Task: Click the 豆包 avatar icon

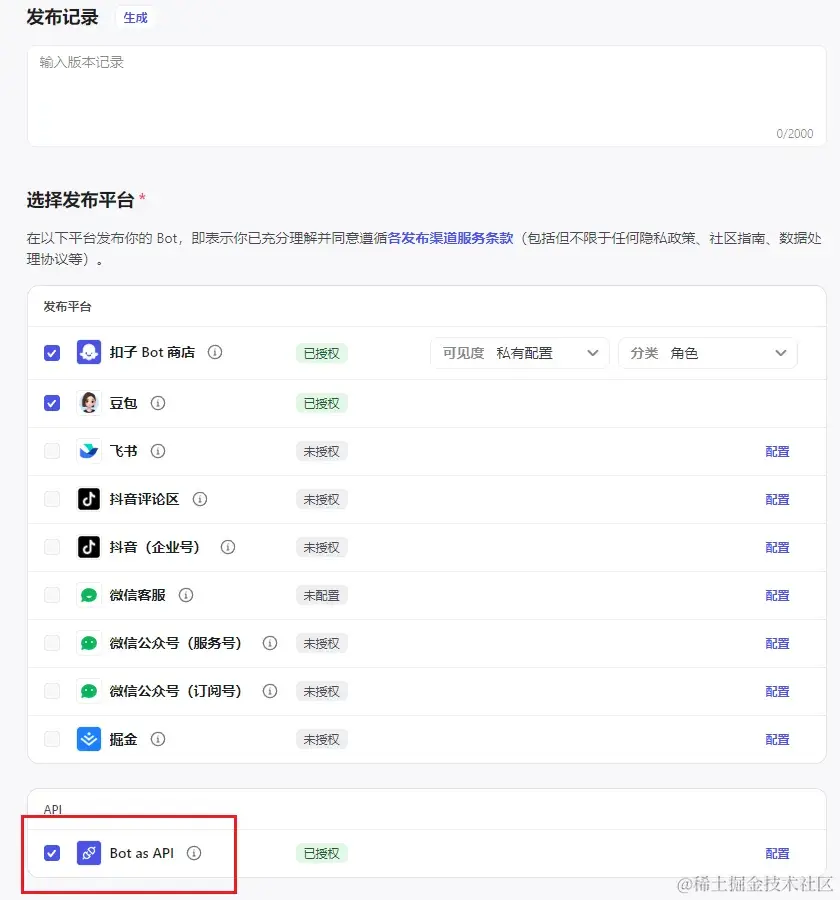Action: (x=89, y=403)
